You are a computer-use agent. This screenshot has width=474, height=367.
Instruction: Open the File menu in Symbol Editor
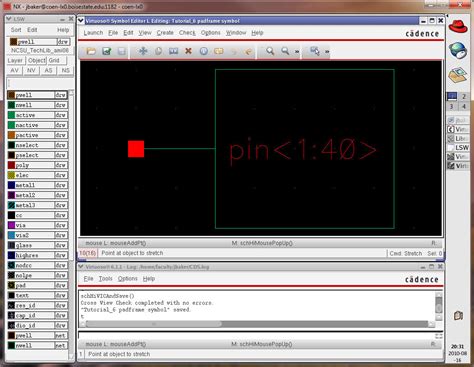click(x=113, y=33)
